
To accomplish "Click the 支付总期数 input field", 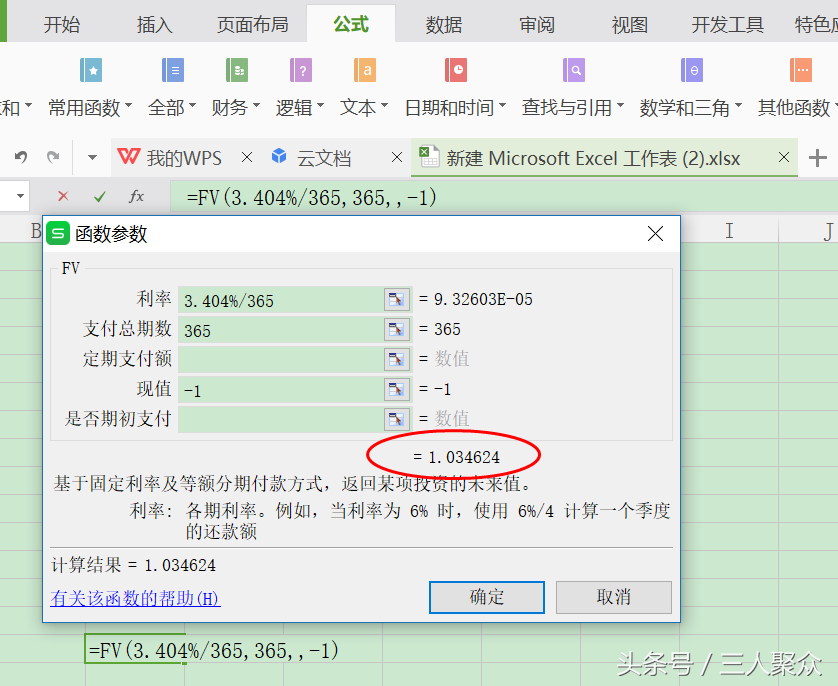I will pos(281,330).
